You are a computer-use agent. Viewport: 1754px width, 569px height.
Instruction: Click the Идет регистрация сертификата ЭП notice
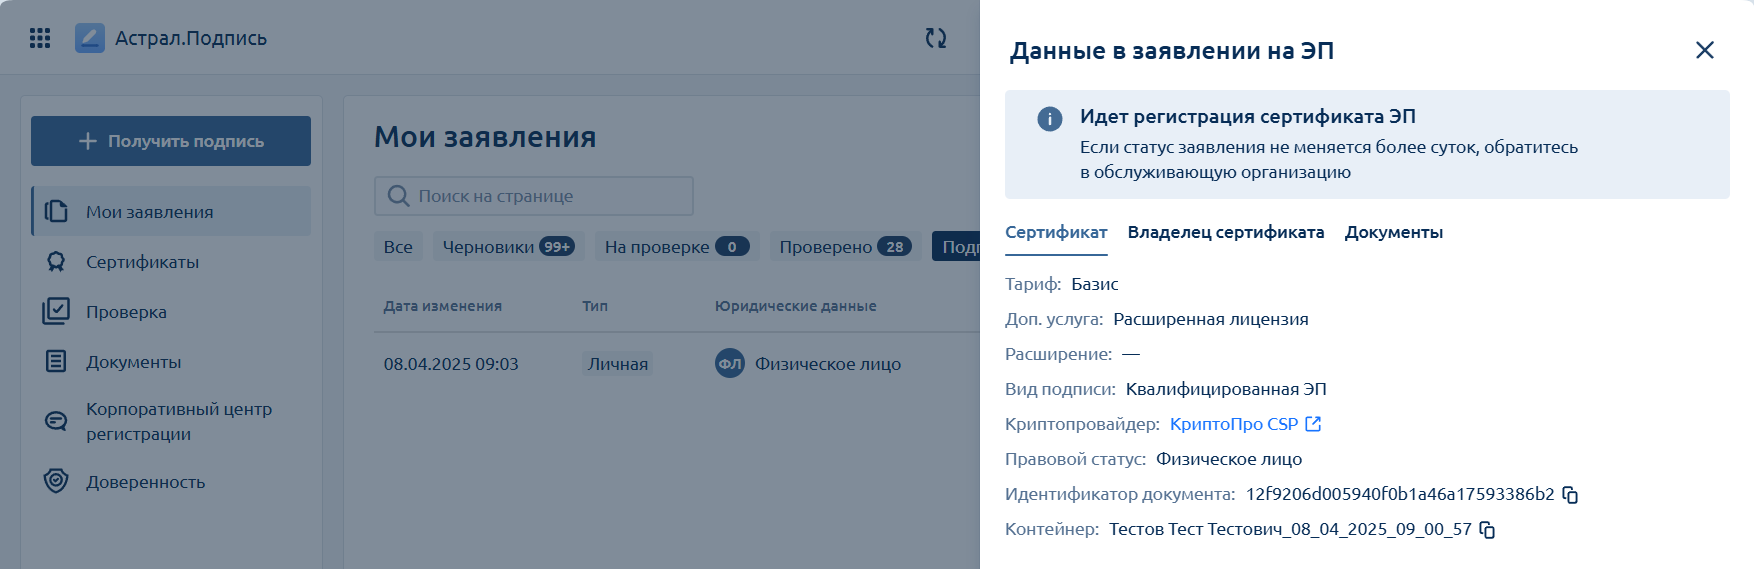tap(1367, 144)
